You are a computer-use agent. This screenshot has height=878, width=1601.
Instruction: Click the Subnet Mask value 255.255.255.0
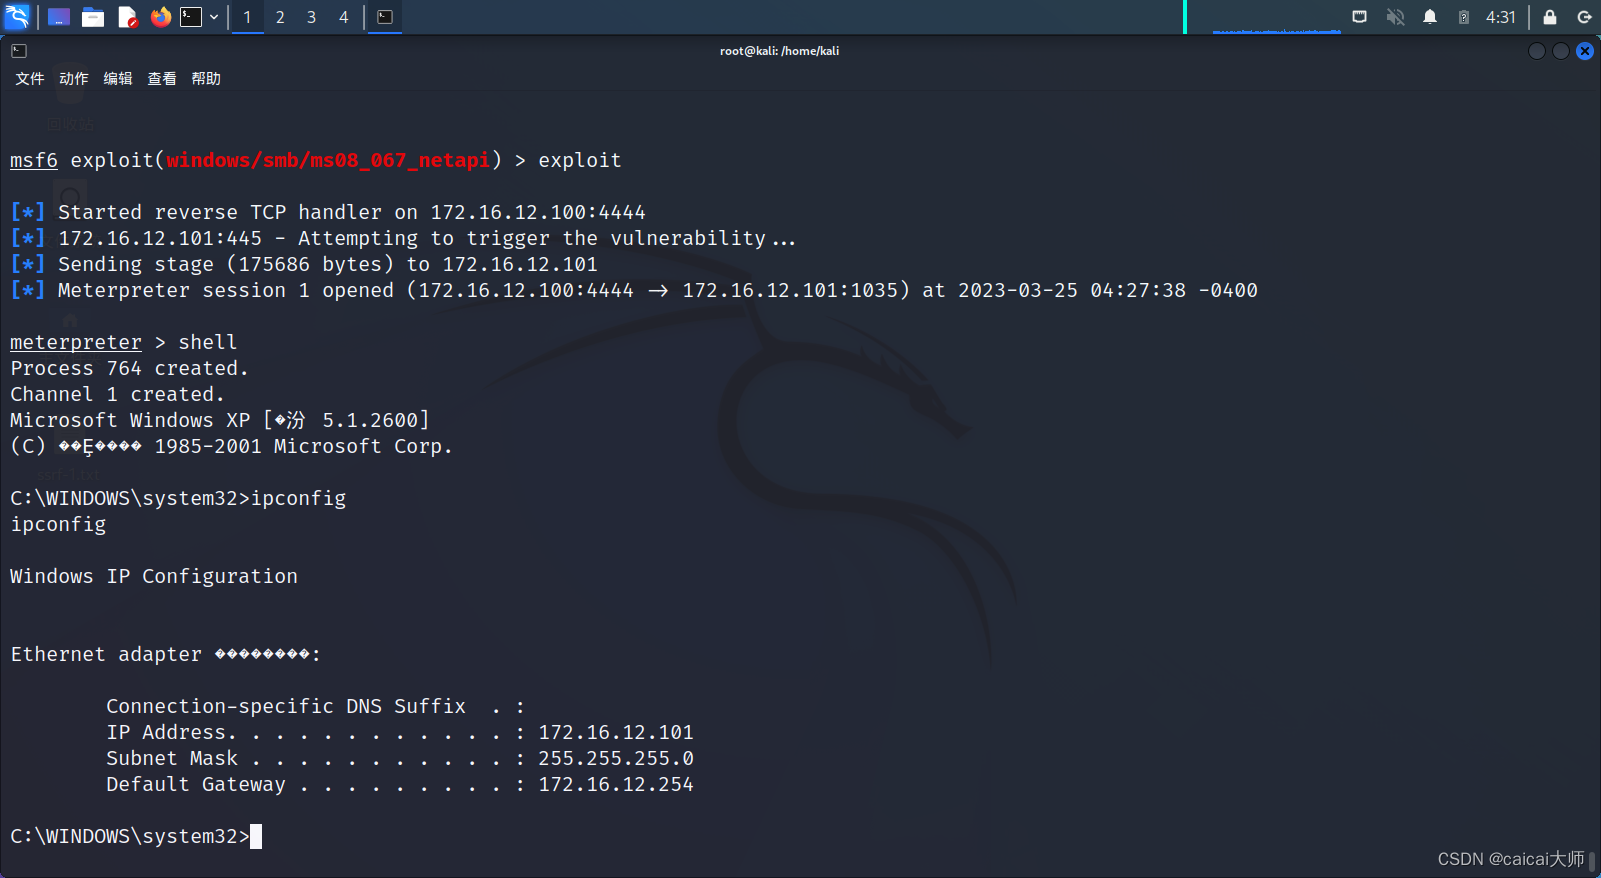pyautogui.click(x=616, y=758)
